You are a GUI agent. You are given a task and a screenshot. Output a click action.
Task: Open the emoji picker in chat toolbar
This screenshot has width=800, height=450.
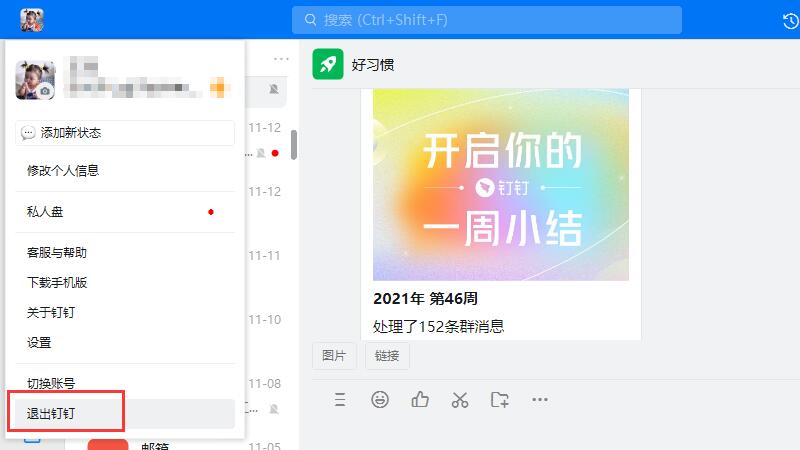point(380,400)
